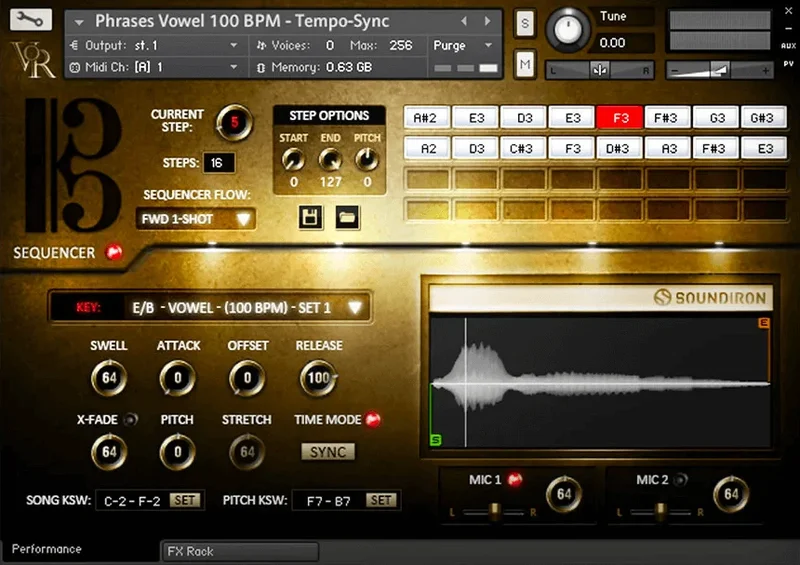Open the instrument name dropdown arrow

(79, 22)
